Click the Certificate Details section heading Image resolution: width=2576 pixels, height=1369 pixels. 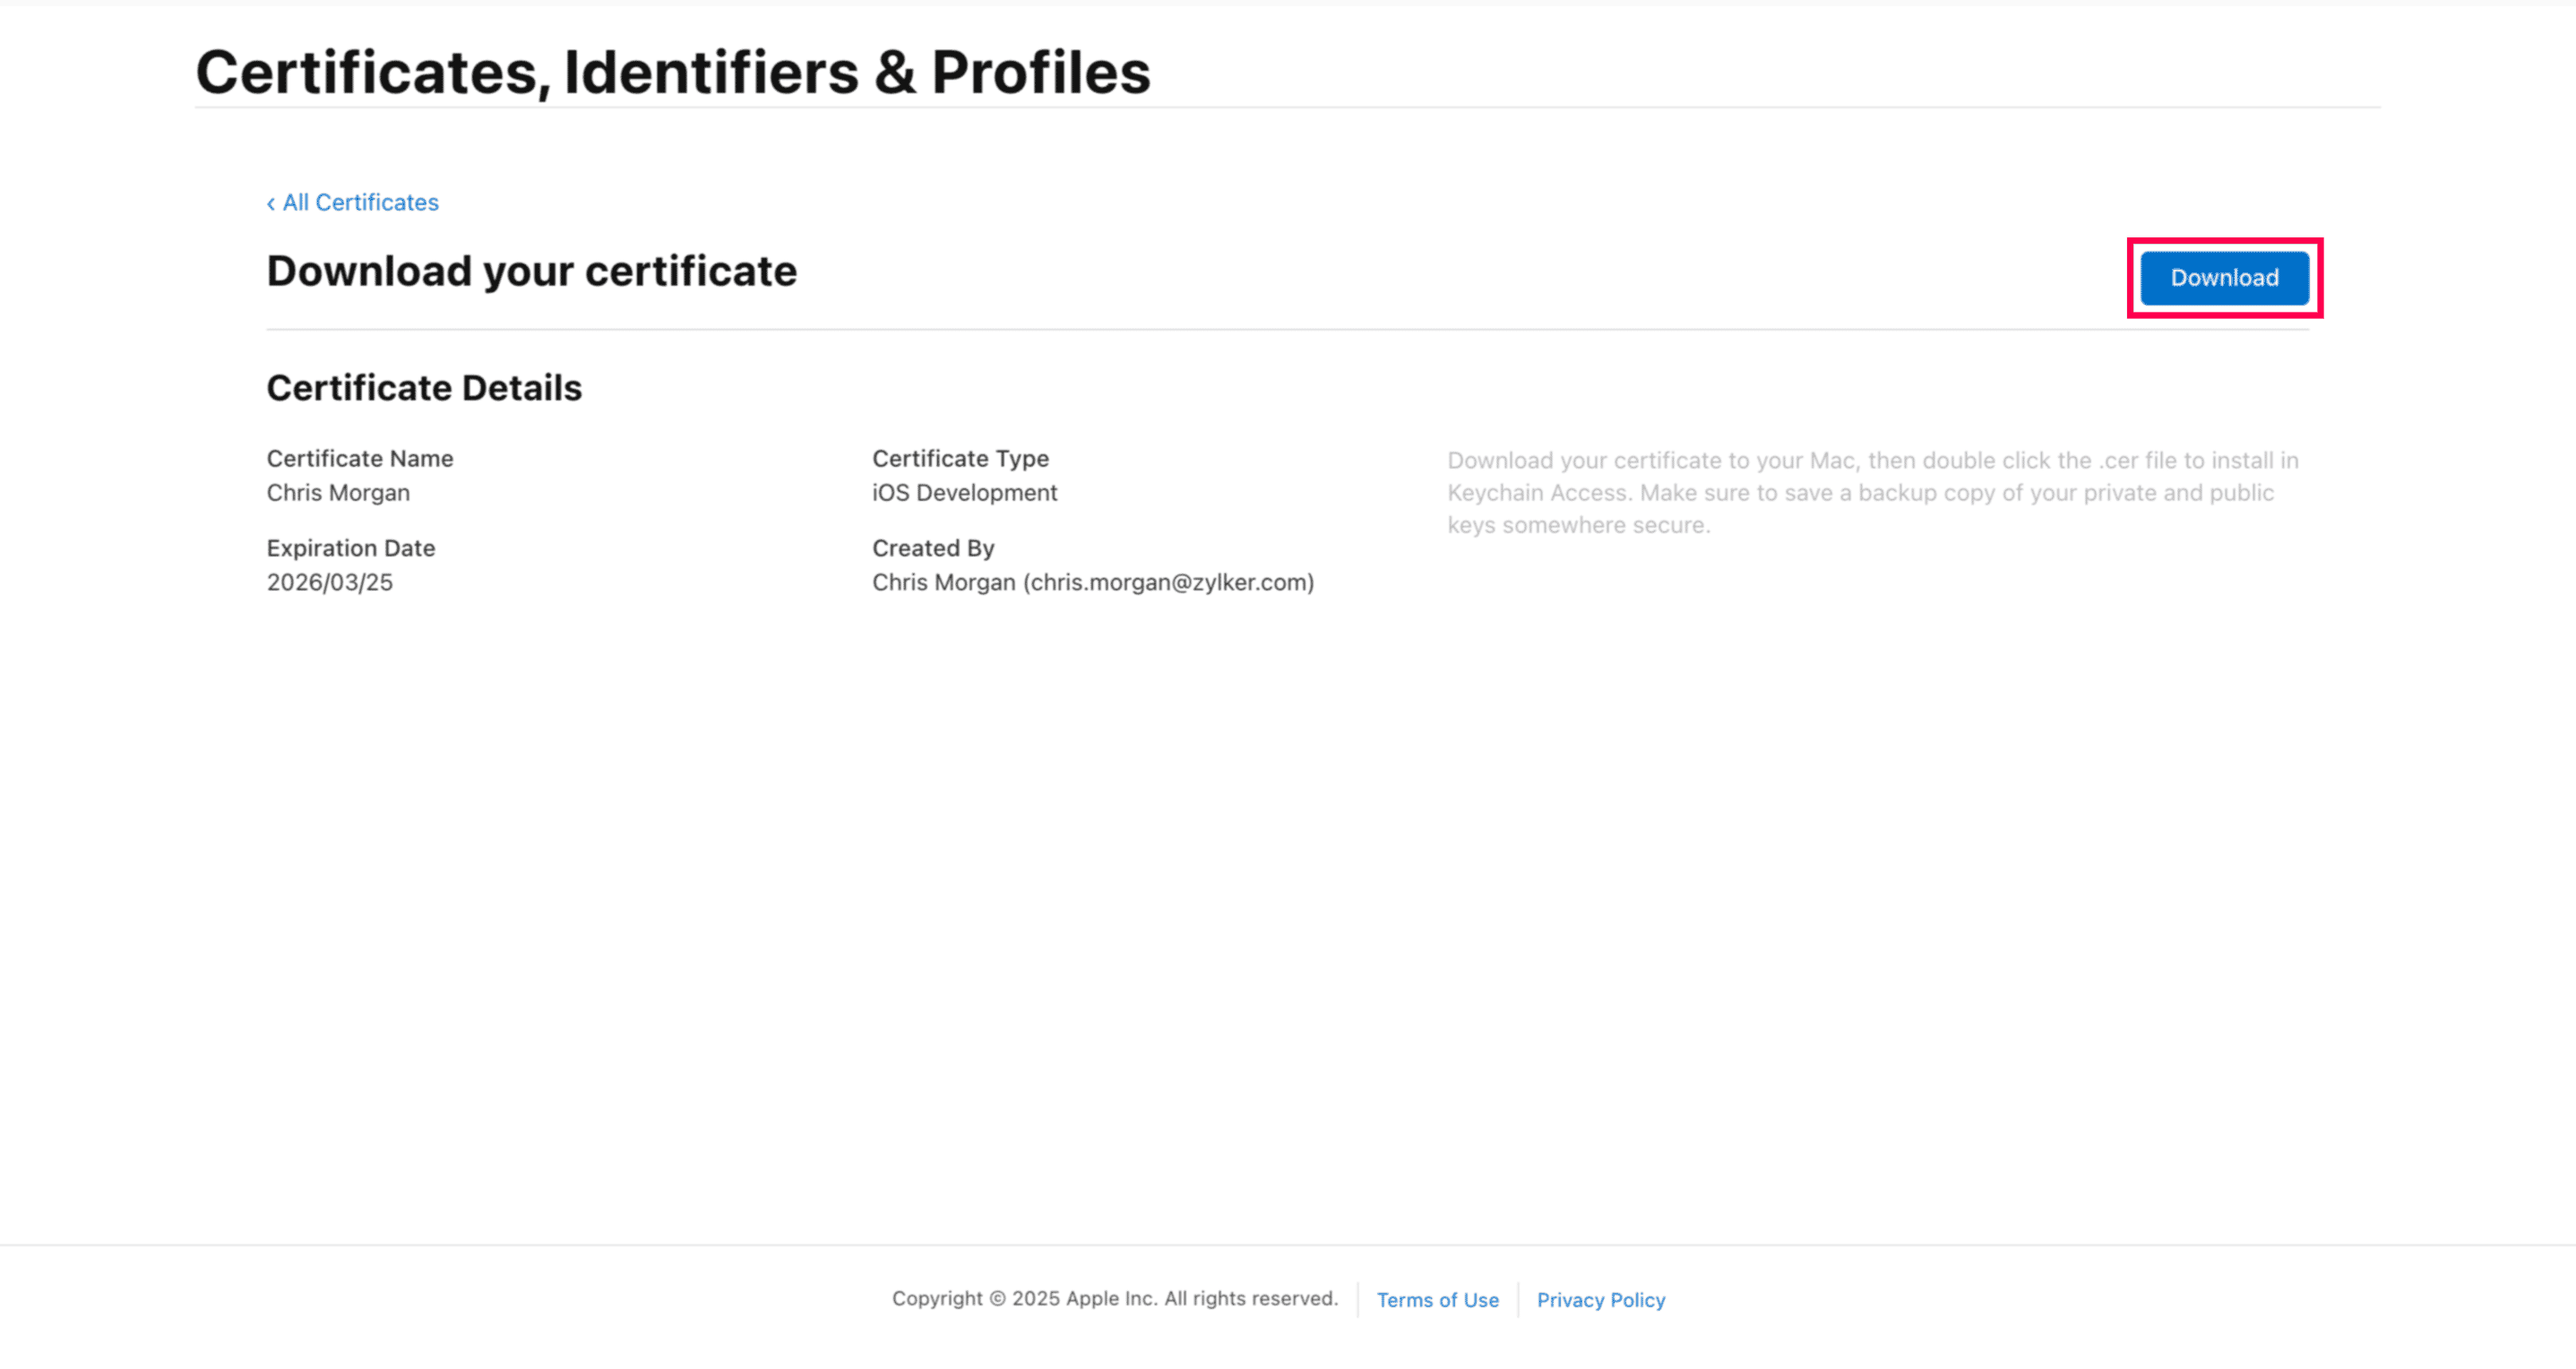click(x=424, y=388)
